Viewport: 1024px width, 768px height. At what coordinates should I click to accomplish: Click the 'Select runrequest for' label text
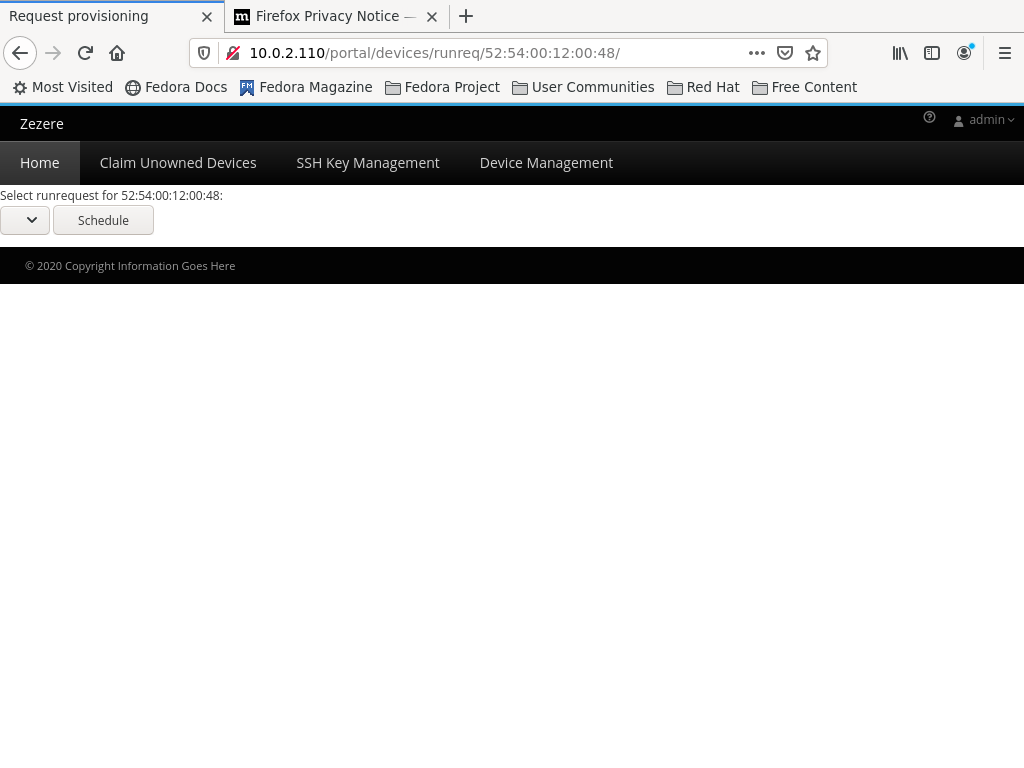coord(112,196)
